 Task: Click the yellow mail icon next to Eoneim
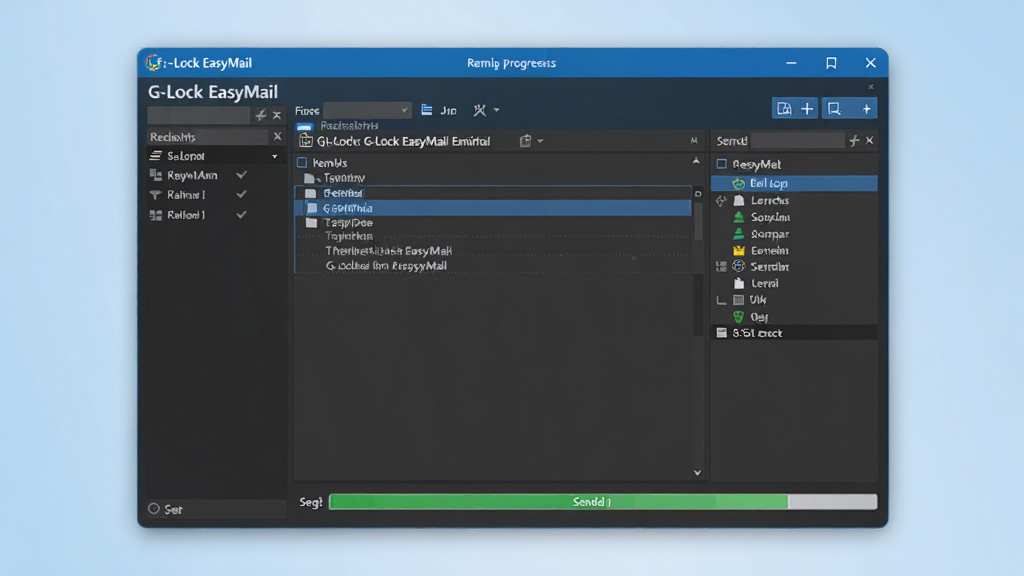coord(739,250)
